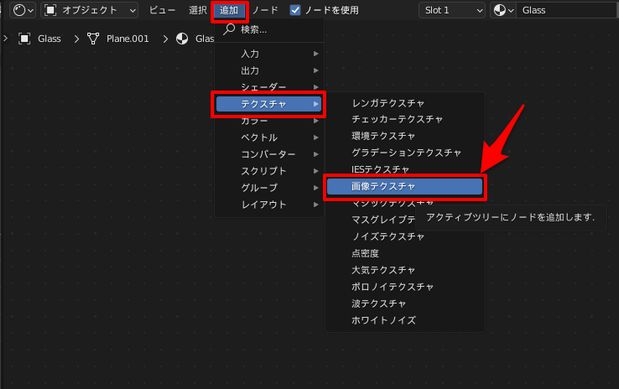Click the Plane.001 mesh breadcrumb icon
Viewport: 619px width, 389px height.
pos(93,39)
